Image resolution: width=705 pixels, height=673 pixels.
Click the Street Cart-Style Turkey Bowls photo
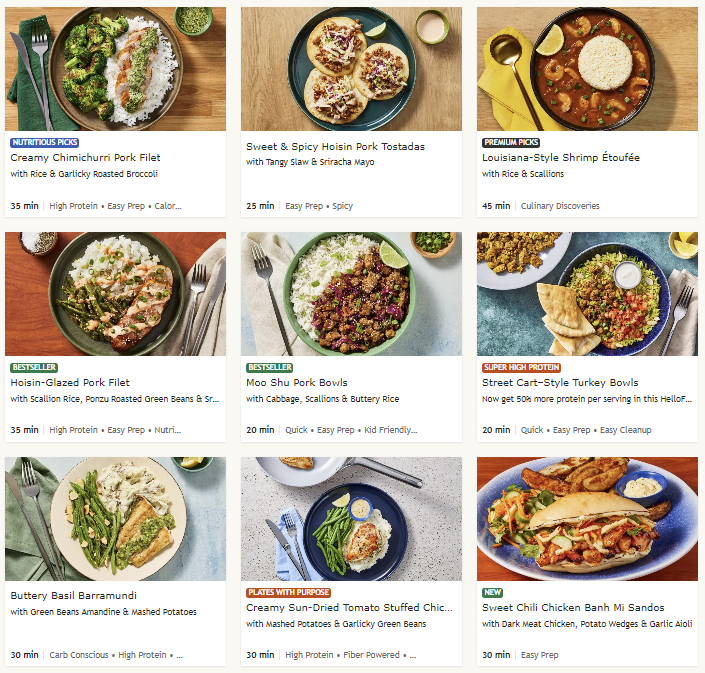tap(587, 293)
